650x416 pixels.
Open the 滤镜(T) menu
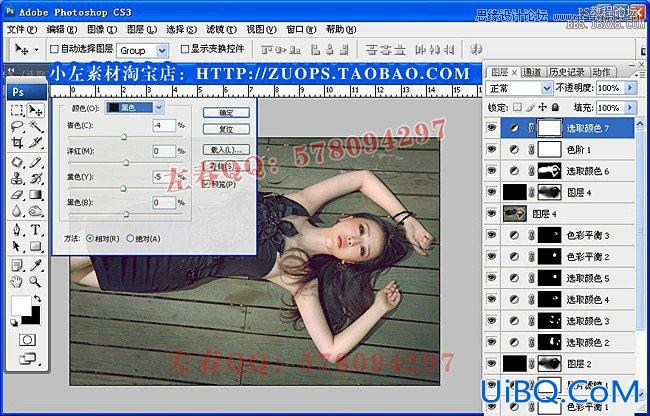(221, 29)
